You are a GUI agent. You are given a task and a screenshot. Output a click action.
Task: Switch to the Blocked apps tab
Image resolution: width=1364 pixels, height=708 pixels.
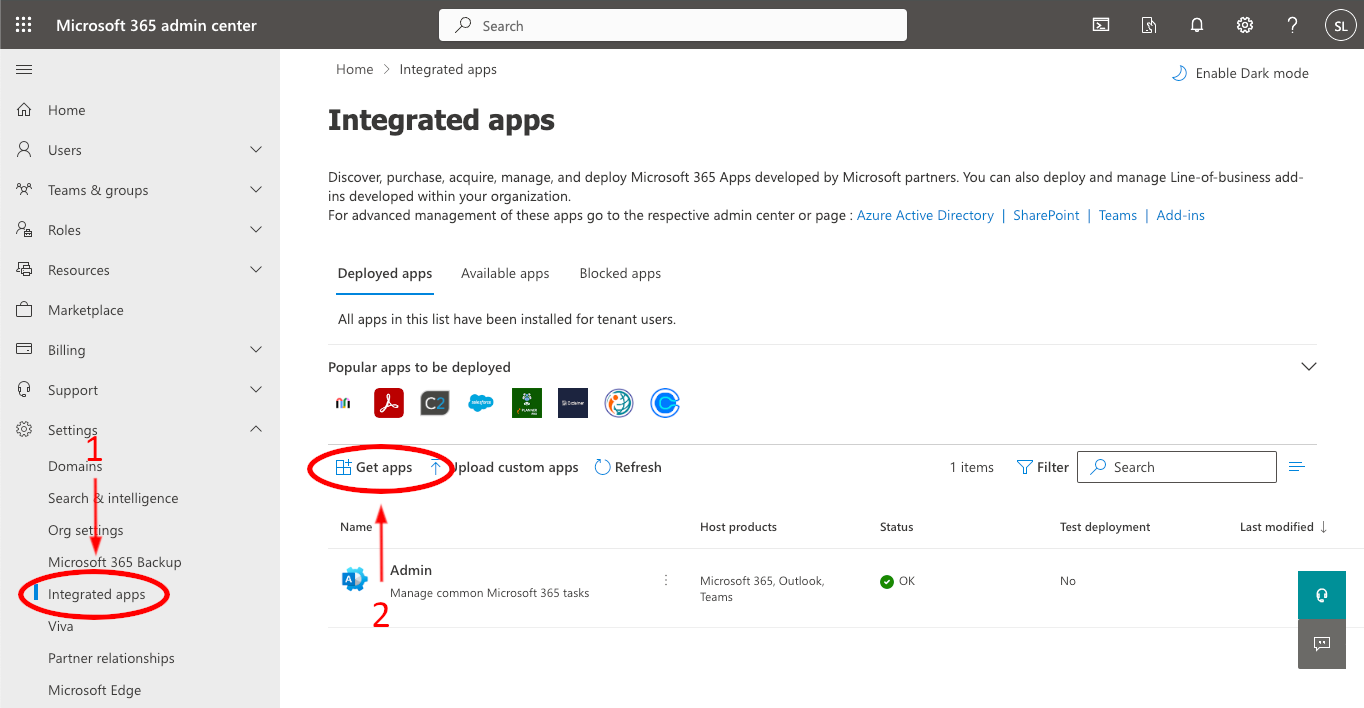coord(620,273)
